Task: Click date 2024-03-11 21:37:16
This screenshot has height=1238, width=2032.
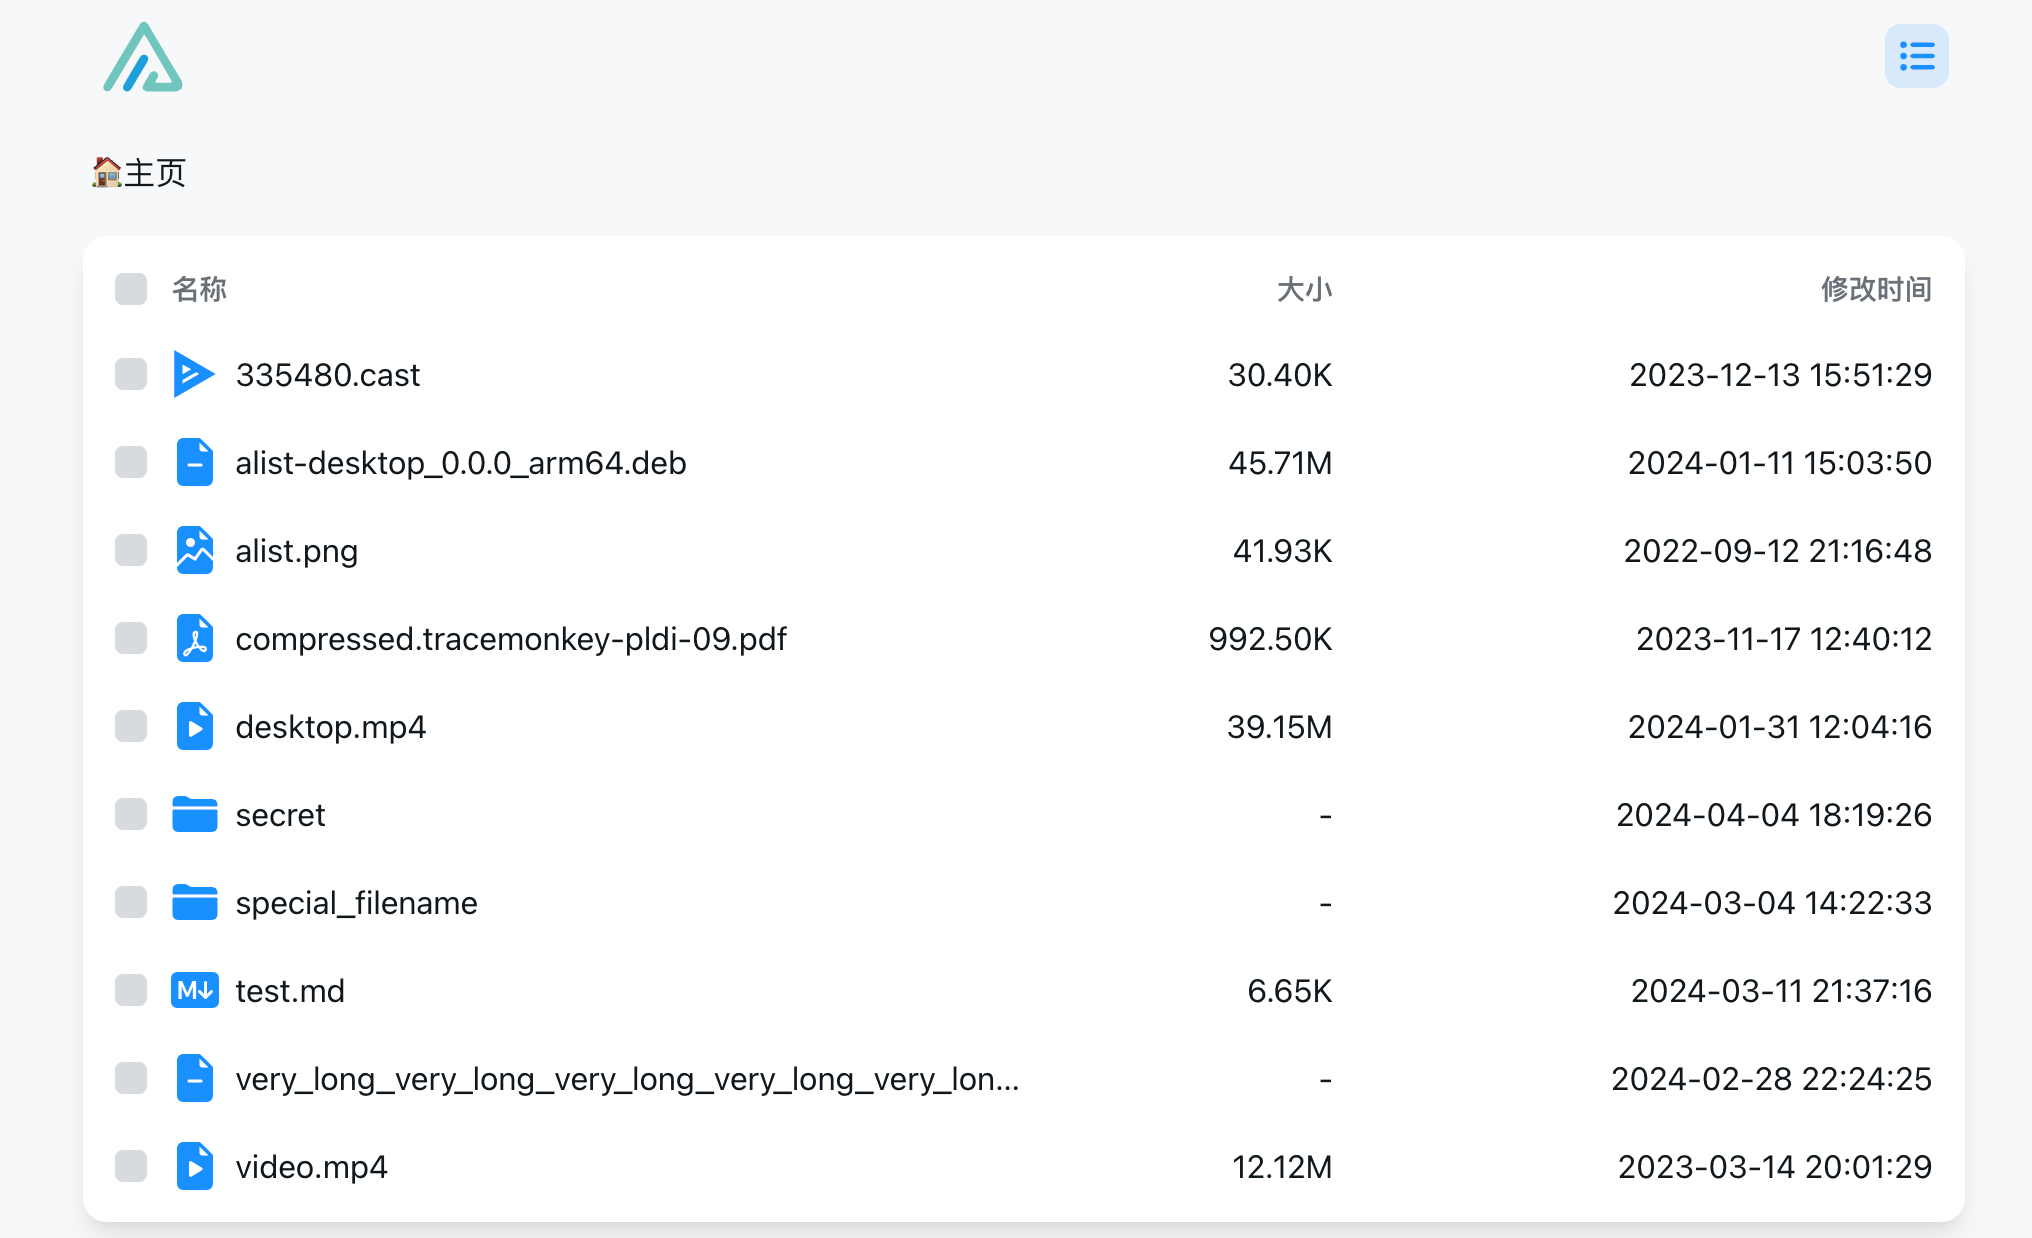Action: click(x=1781, y=991)
